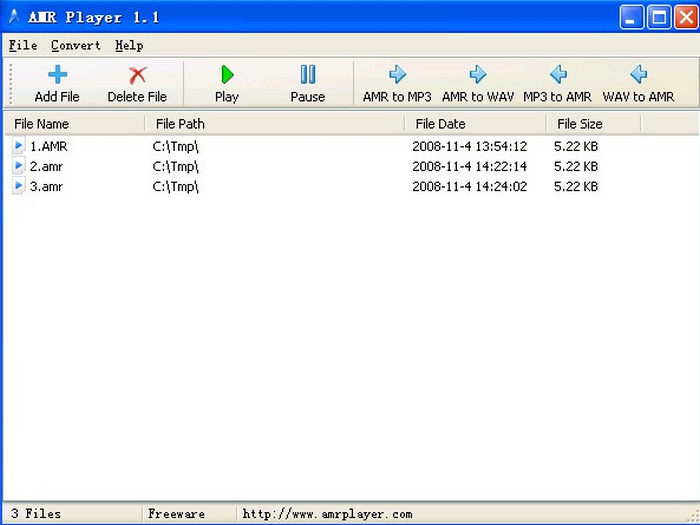Select the 1.AMR file in list
700x525 pixels.
pos(48,146)
